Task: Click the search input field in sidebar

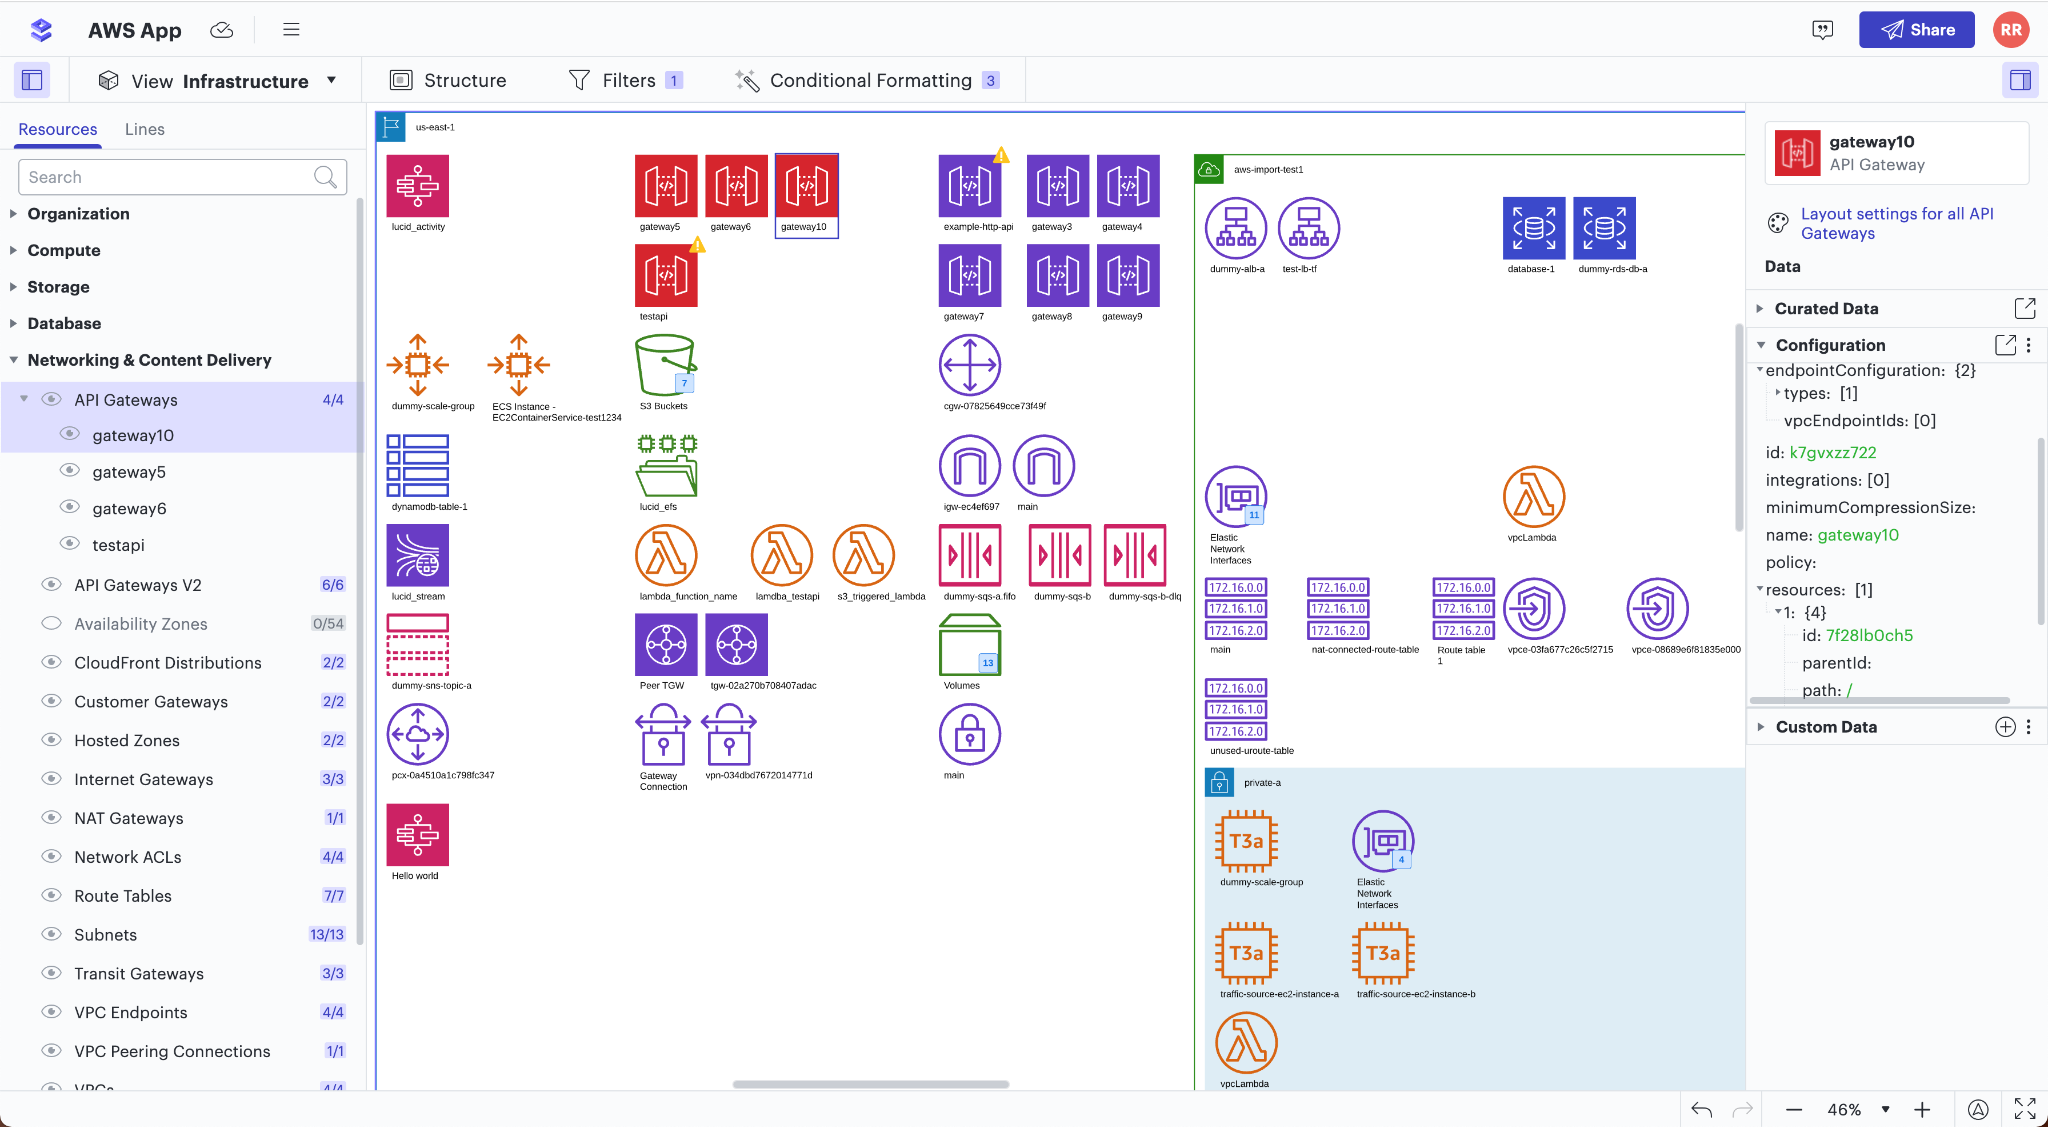Action: tap(182, 176)
